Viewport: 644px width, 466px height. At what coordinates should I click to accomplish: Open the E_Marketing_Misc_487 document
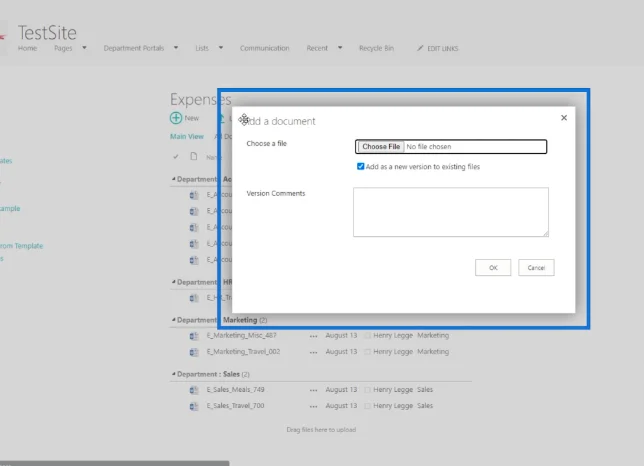point(242,335)
